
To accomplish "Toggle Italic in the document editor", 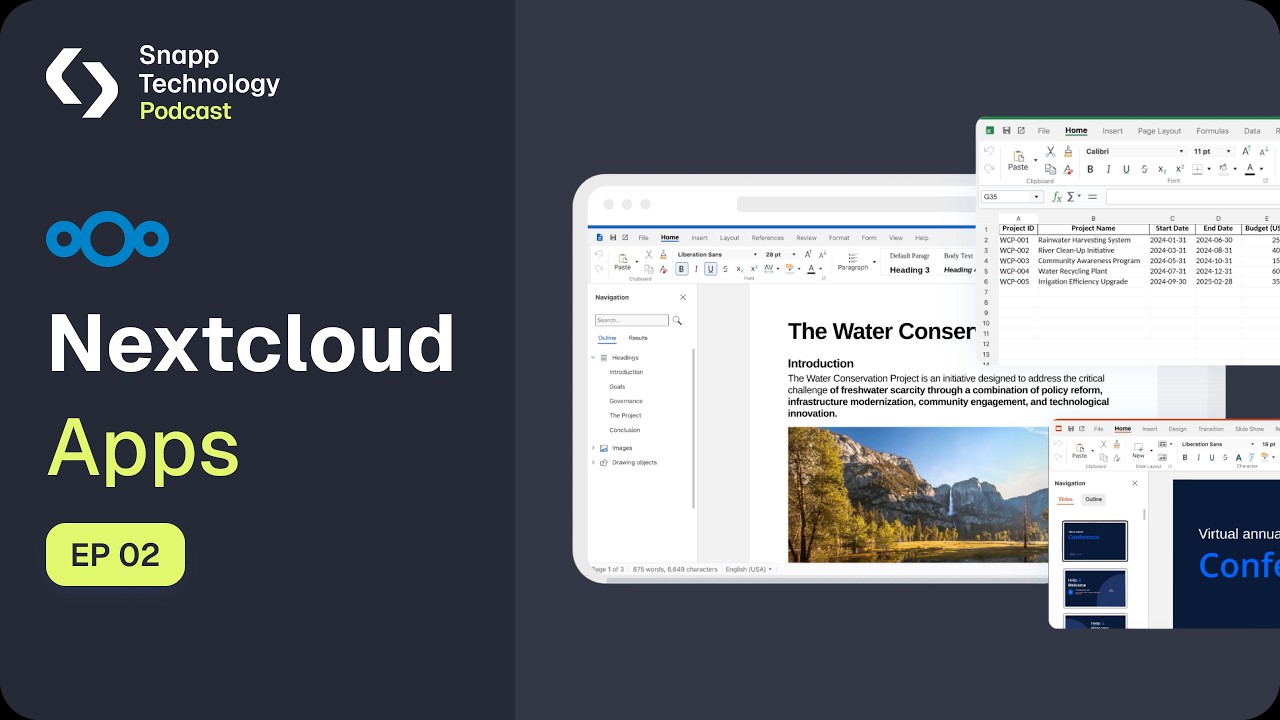I will coord(696,269).
